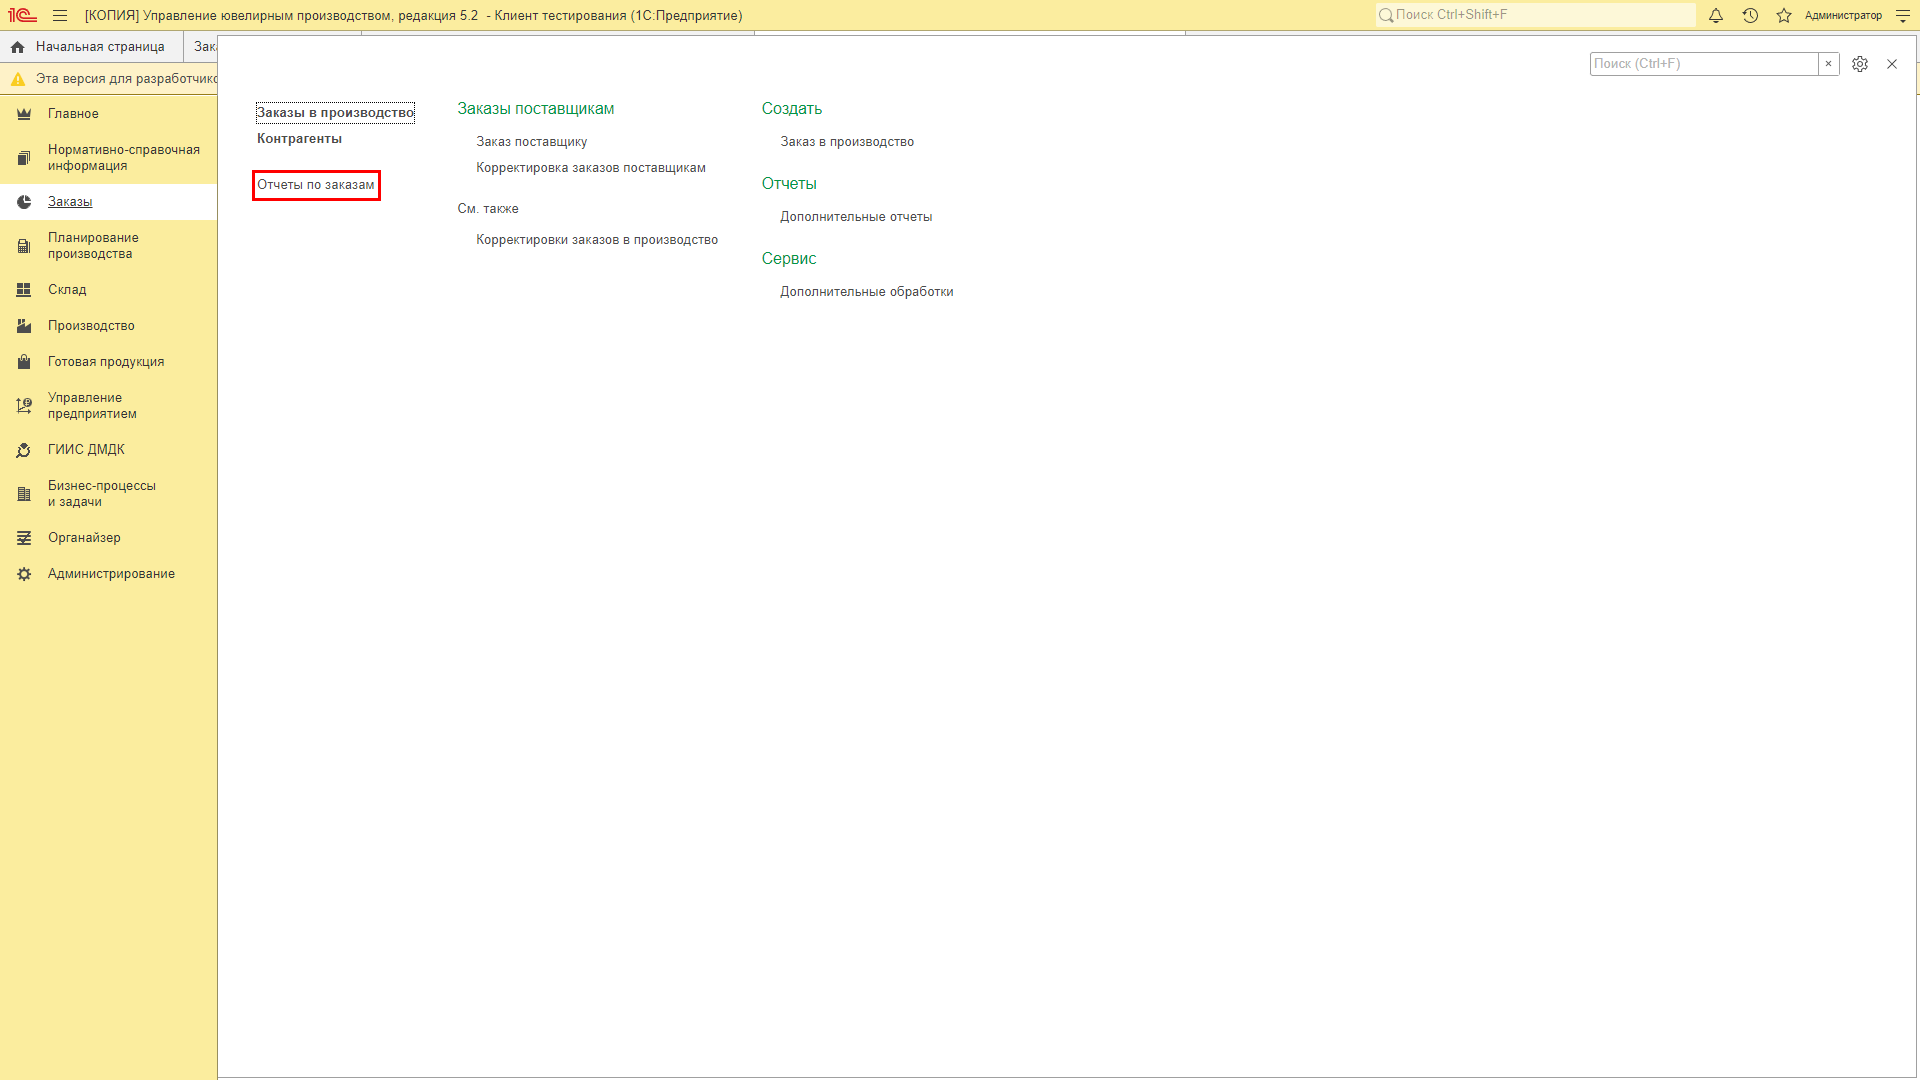1920x1080 pixels.
Task: Click the crown icon for Главное
Action: point(24,114)
